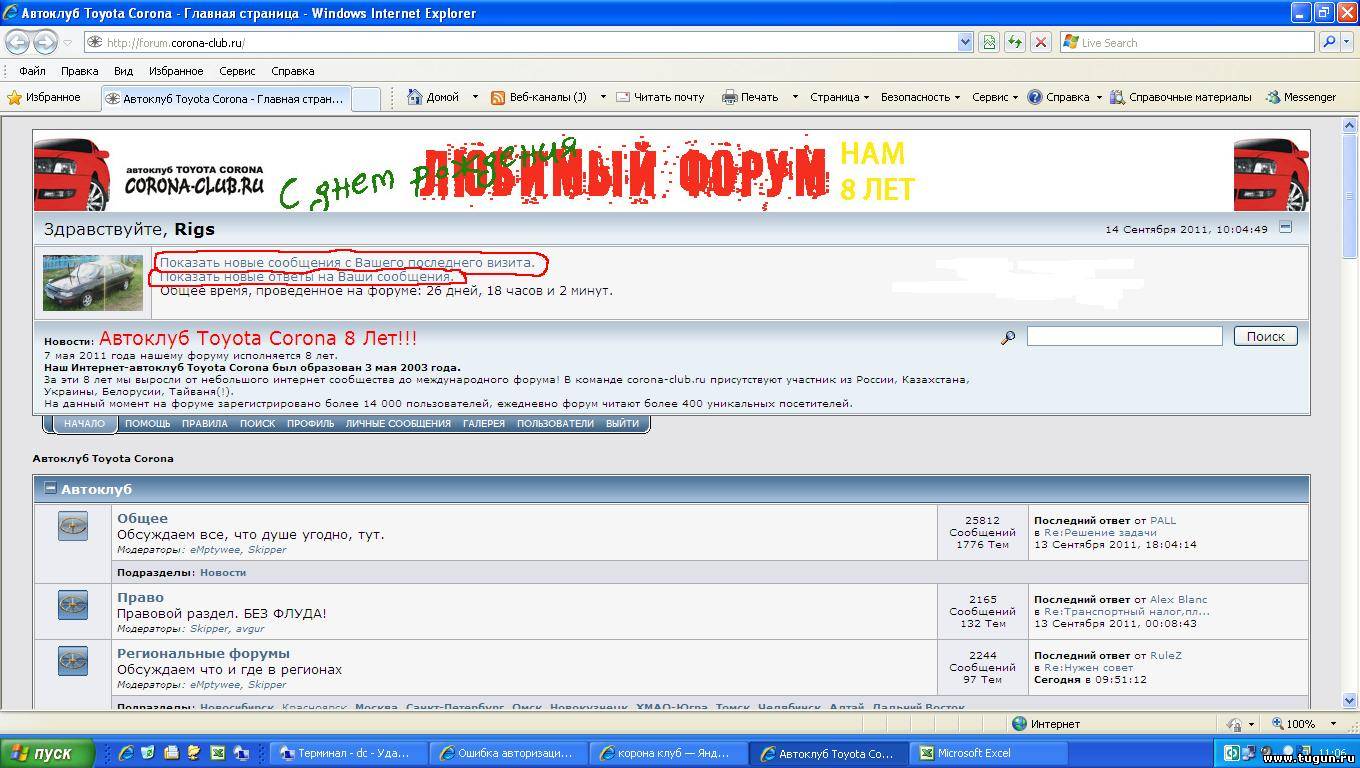
Task: Open the Право forum board link
Action: click(x=140, y=597)
